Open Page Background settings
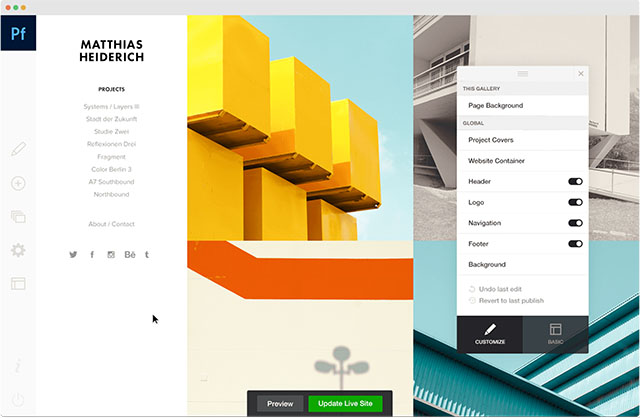 [x=522, y=106]
